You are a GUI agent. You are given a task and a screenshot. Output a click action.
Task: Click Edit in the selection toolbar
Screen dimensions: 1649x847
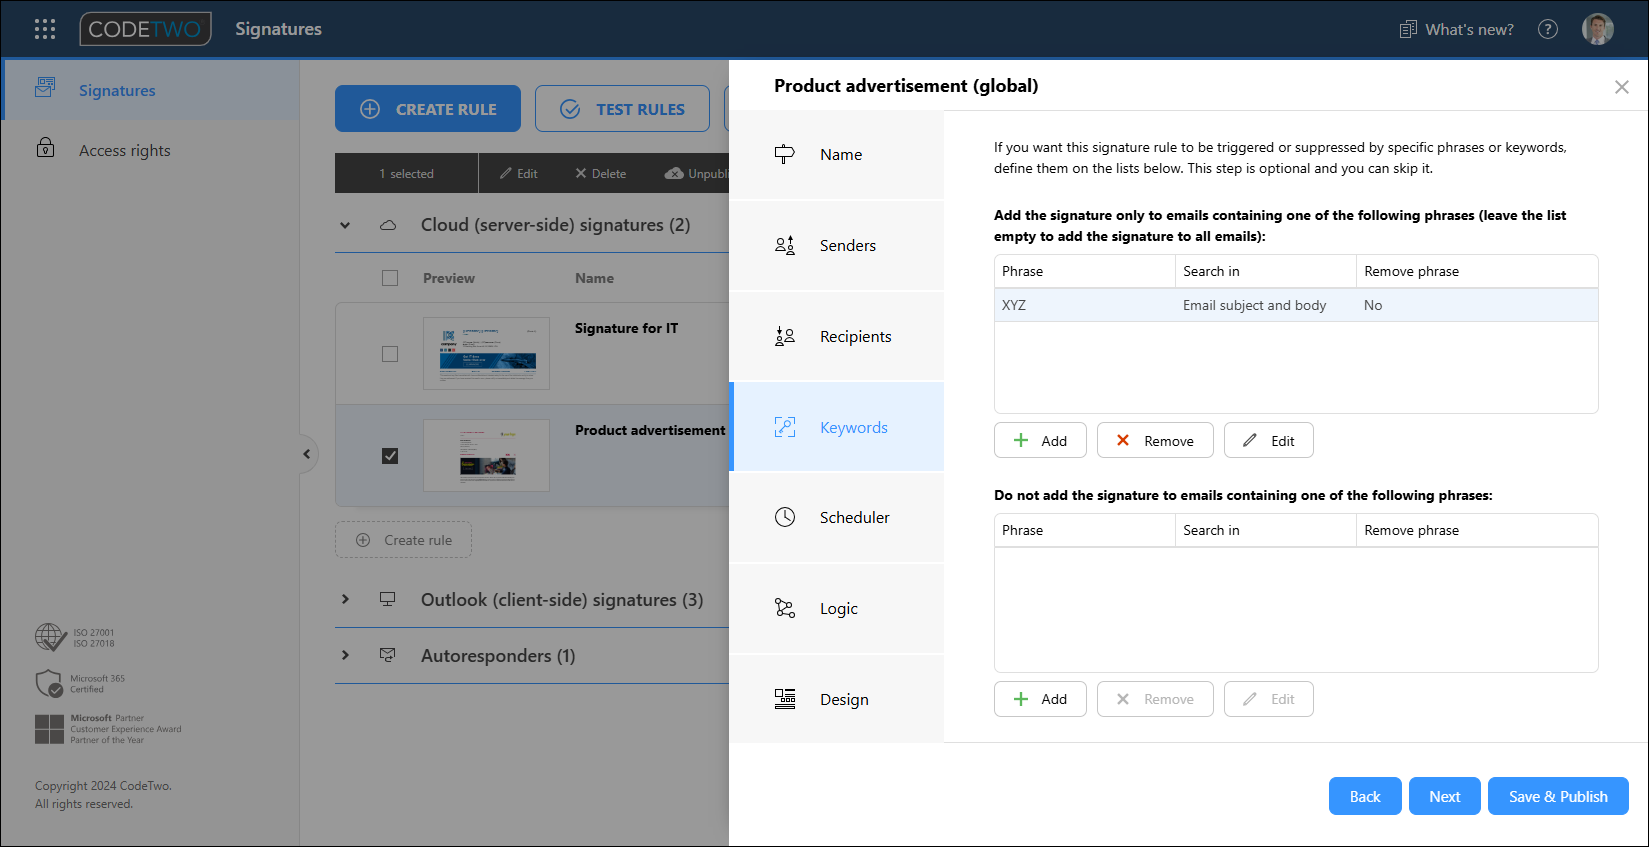[519, 173]
